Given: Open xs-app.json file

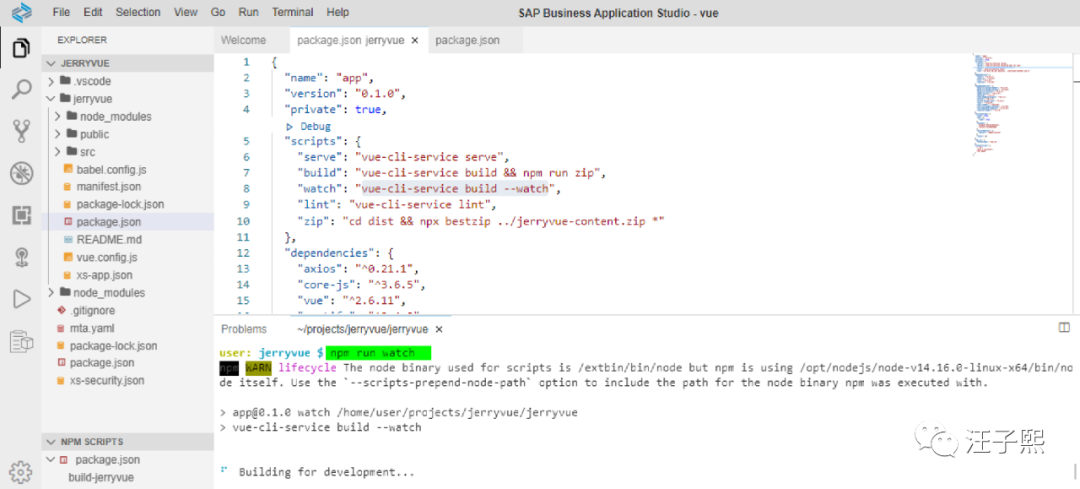Looking at the screenshot, I should (x=105, y=275).
